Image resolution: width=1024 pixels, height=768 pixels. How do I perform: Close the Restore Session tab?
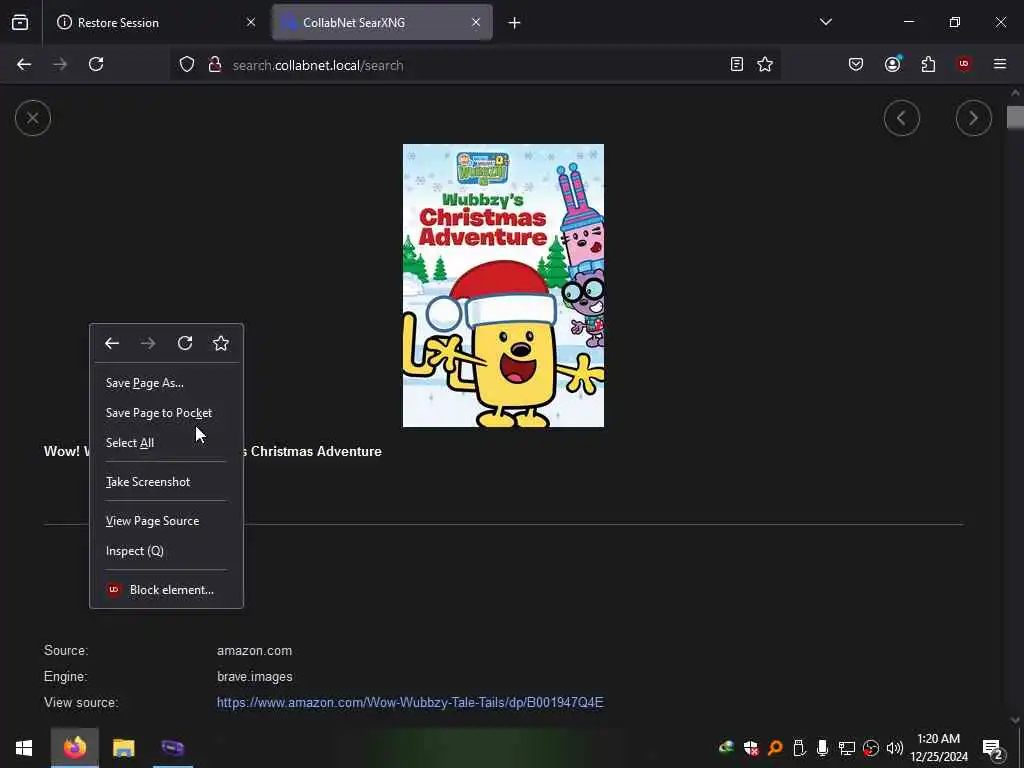click(251, 22)
